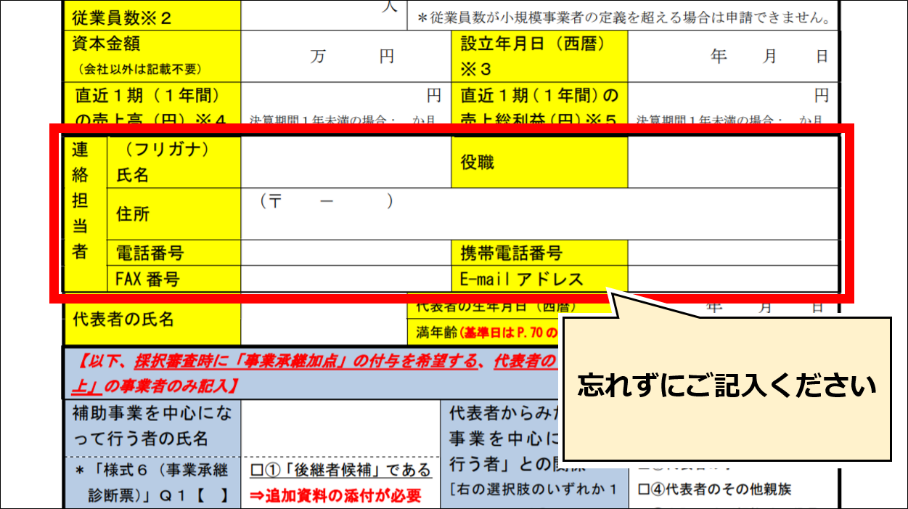Click the 携帯電話番号 input cell

point(732,253)
